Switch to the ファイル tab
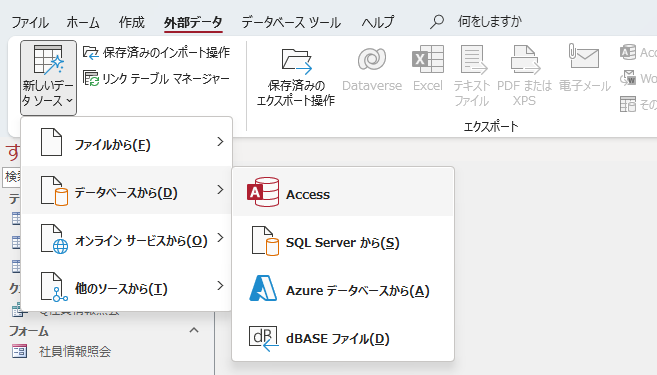This screenshot has height=375, width=657. [30, 22]
